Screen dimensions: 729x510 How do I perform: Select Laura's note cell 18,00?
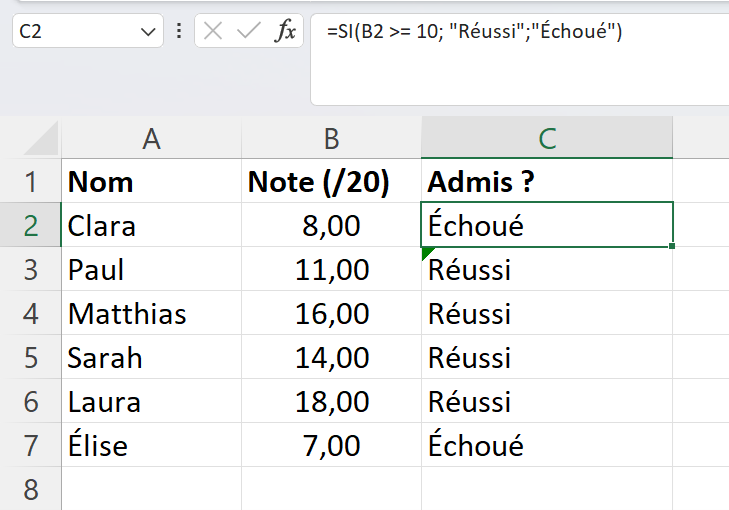(x=331, y=401)
